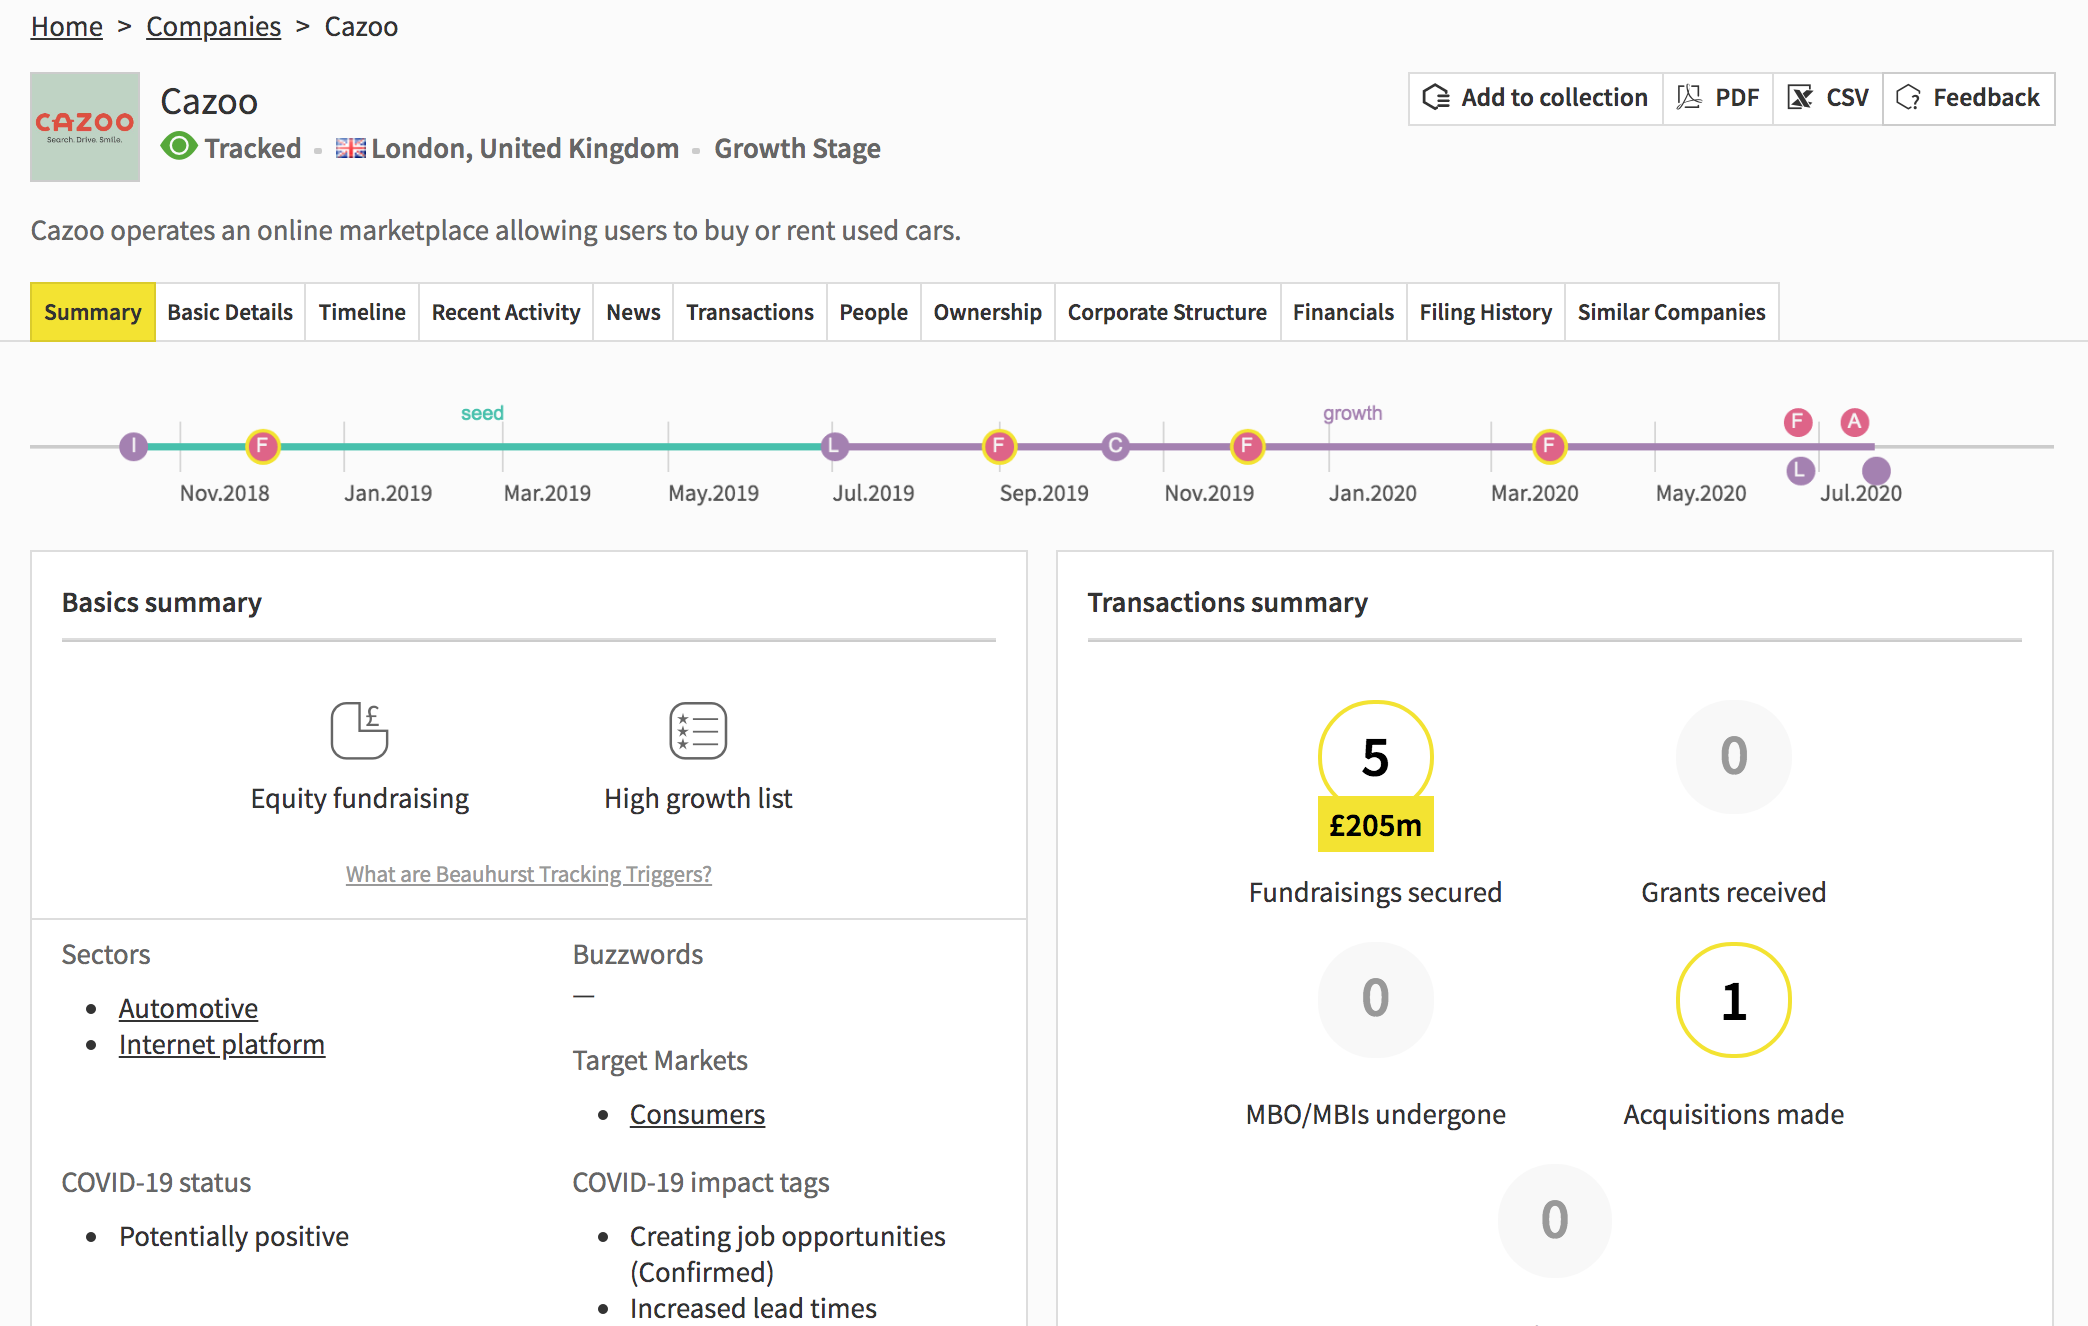Click the 0 grants received circle
Viewport: 2088px width, 1326px height.
[1734, 756]
